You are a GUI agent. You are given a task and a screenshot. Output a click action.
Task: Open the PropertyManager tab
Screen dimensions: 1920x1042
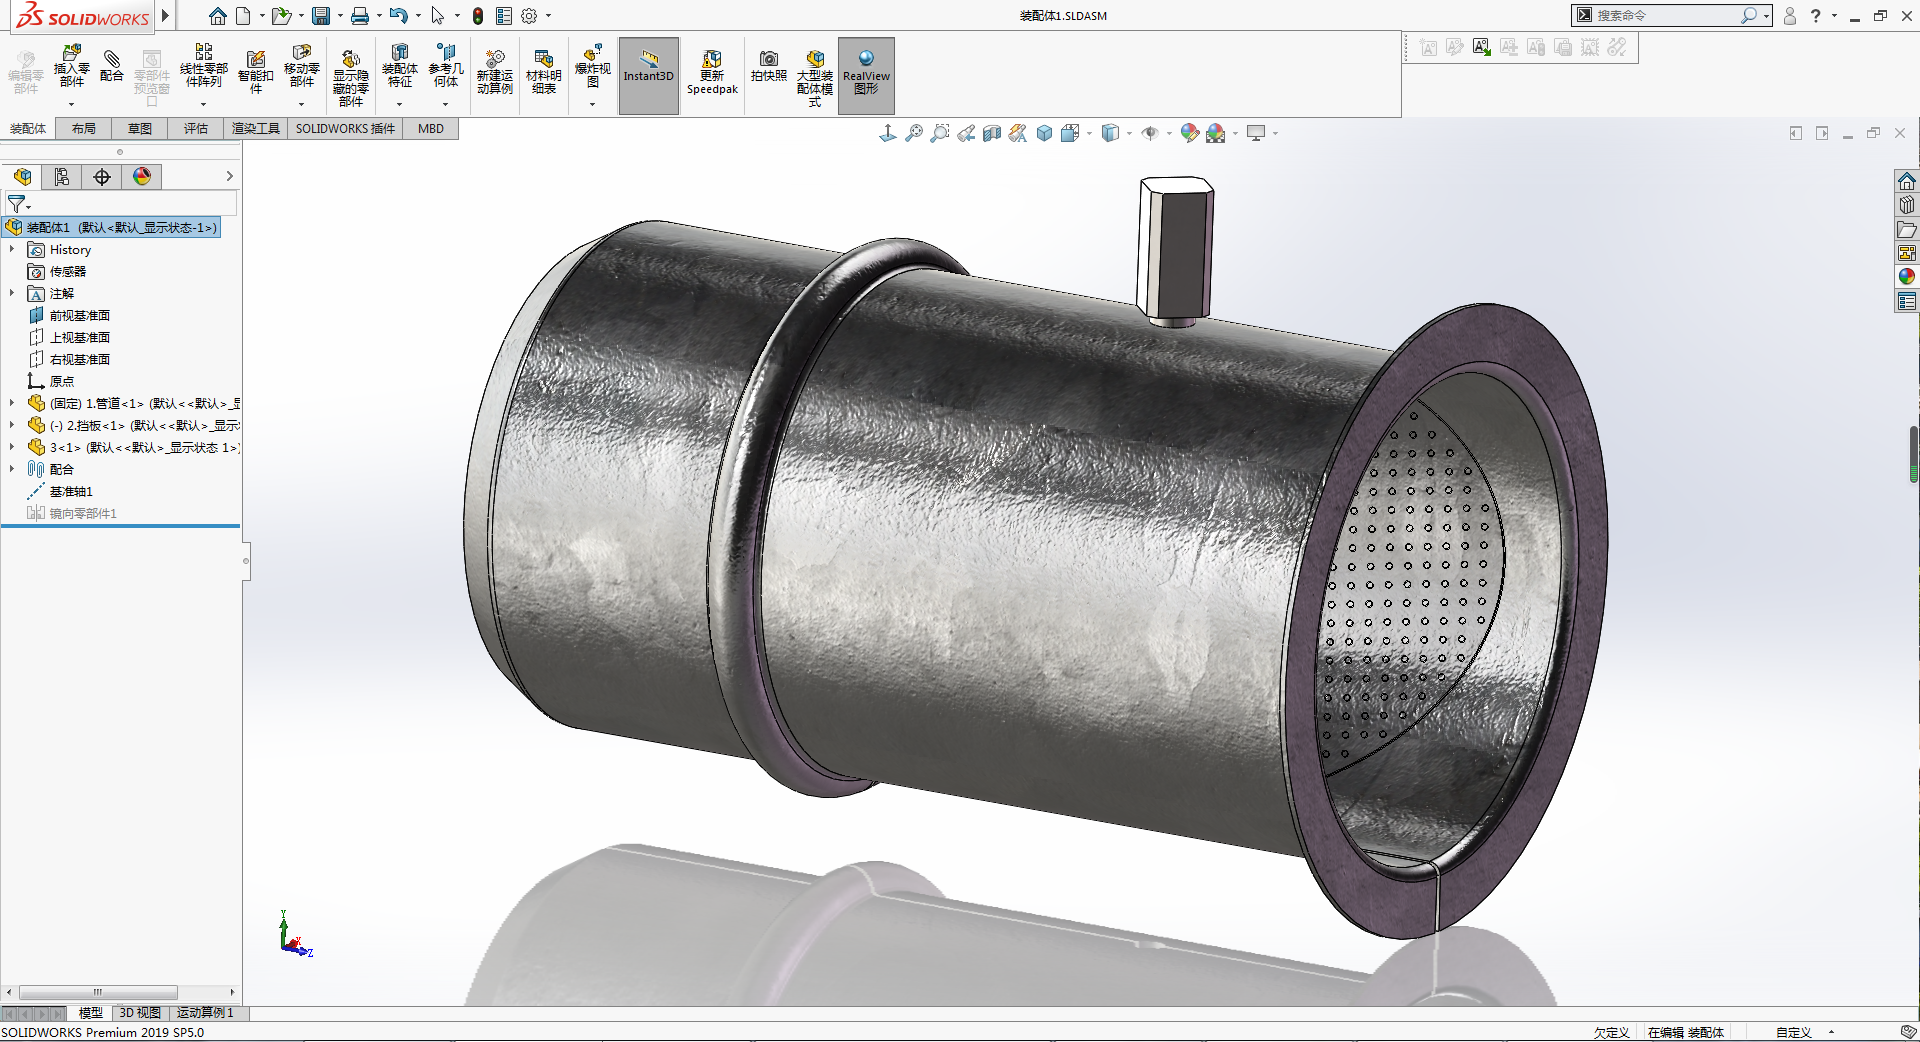[62, 177]
